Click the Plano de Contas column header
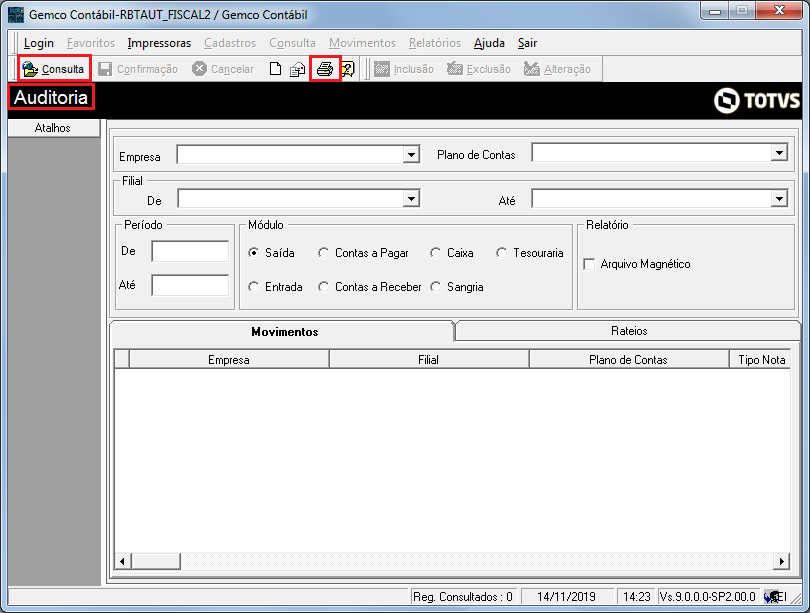Image resolution: width=810 pixels, height=613 pixels. (628, 359)
